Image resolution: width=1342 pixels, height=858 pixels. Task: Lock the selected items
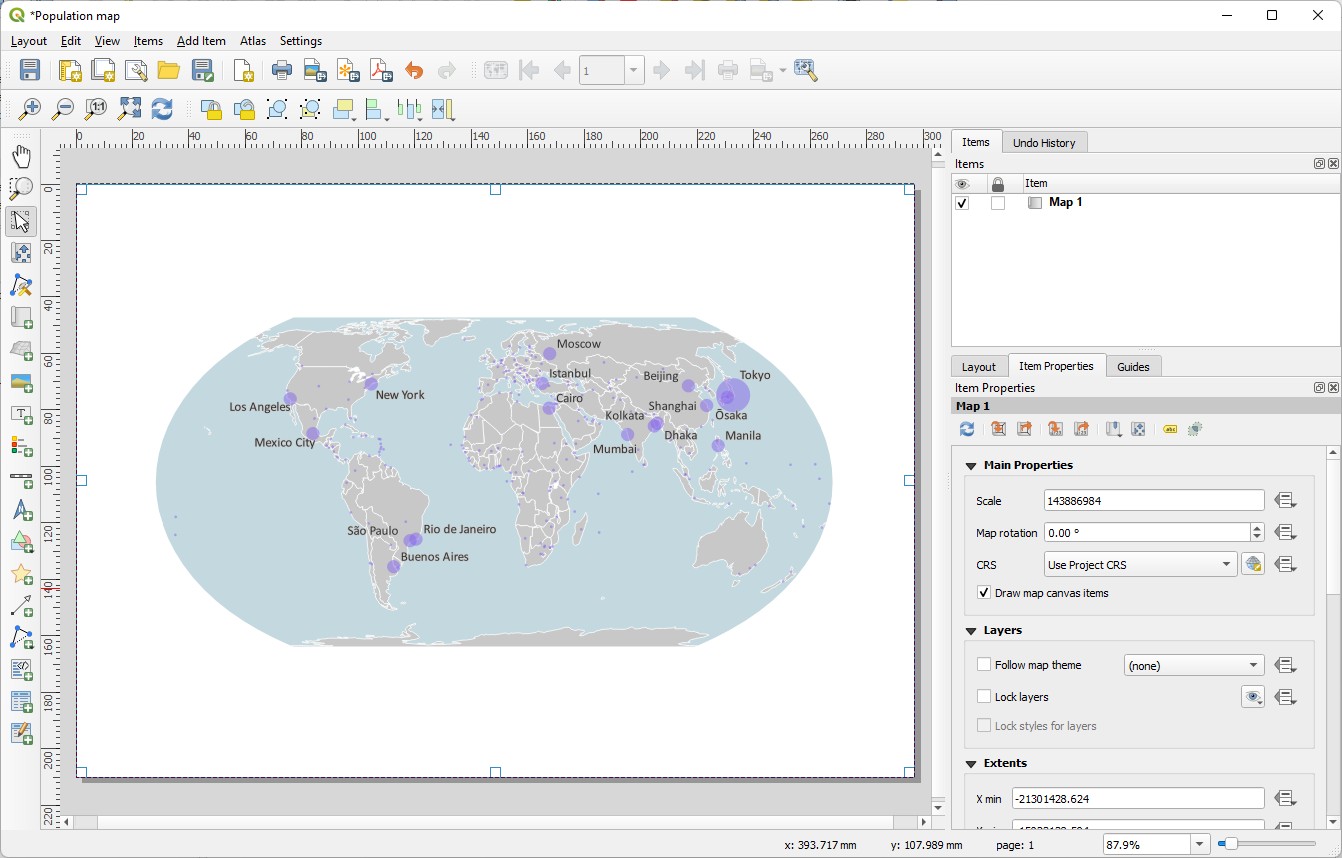coord(211,109)
